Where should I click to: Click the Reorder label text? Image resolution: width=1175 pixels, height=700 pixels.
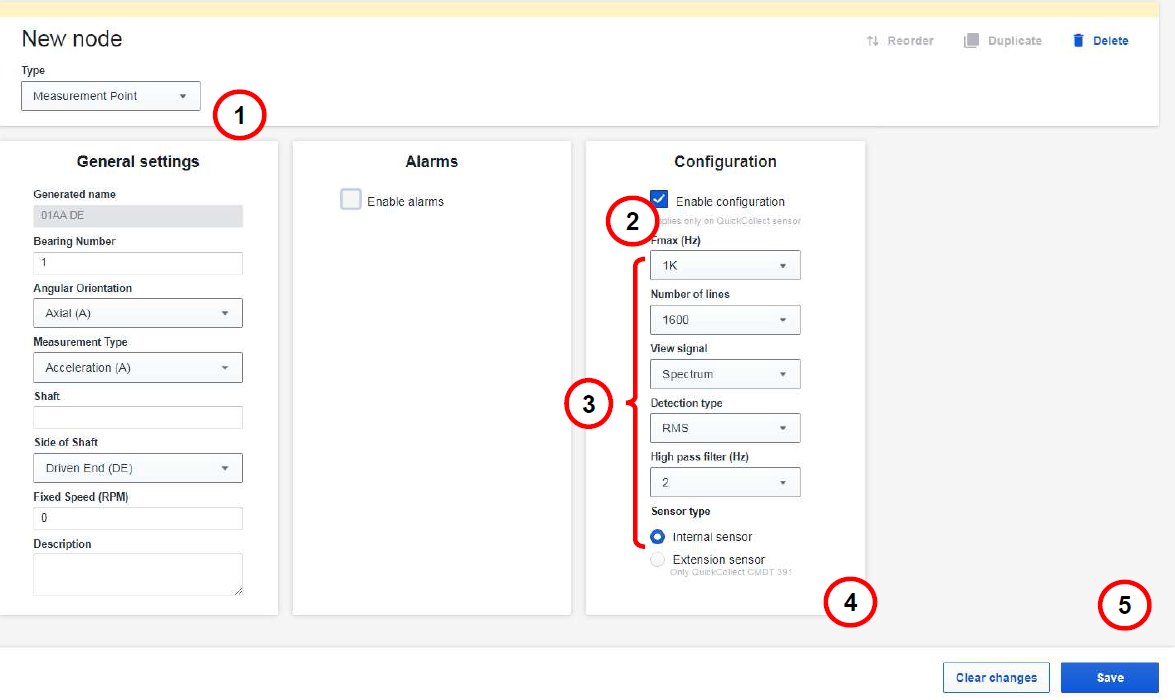coord(910,40)
